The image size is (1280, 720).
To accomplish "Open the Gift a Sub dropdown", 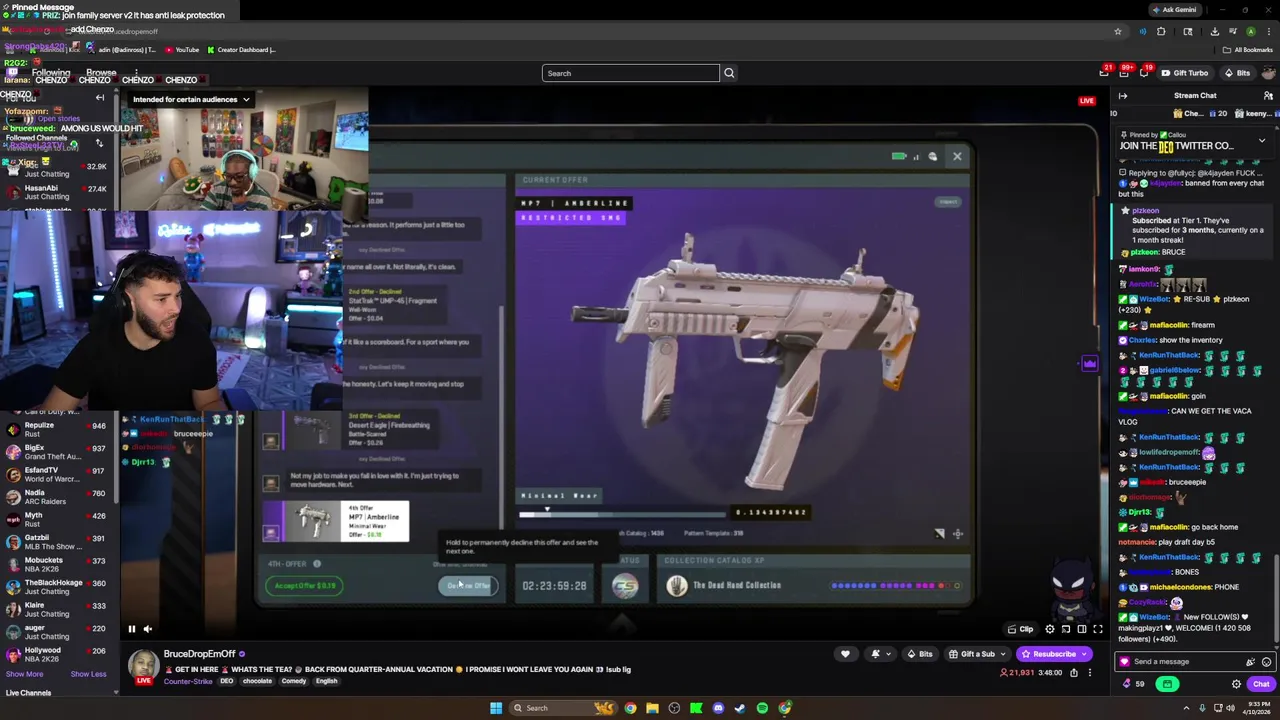I will coord(977,654).
